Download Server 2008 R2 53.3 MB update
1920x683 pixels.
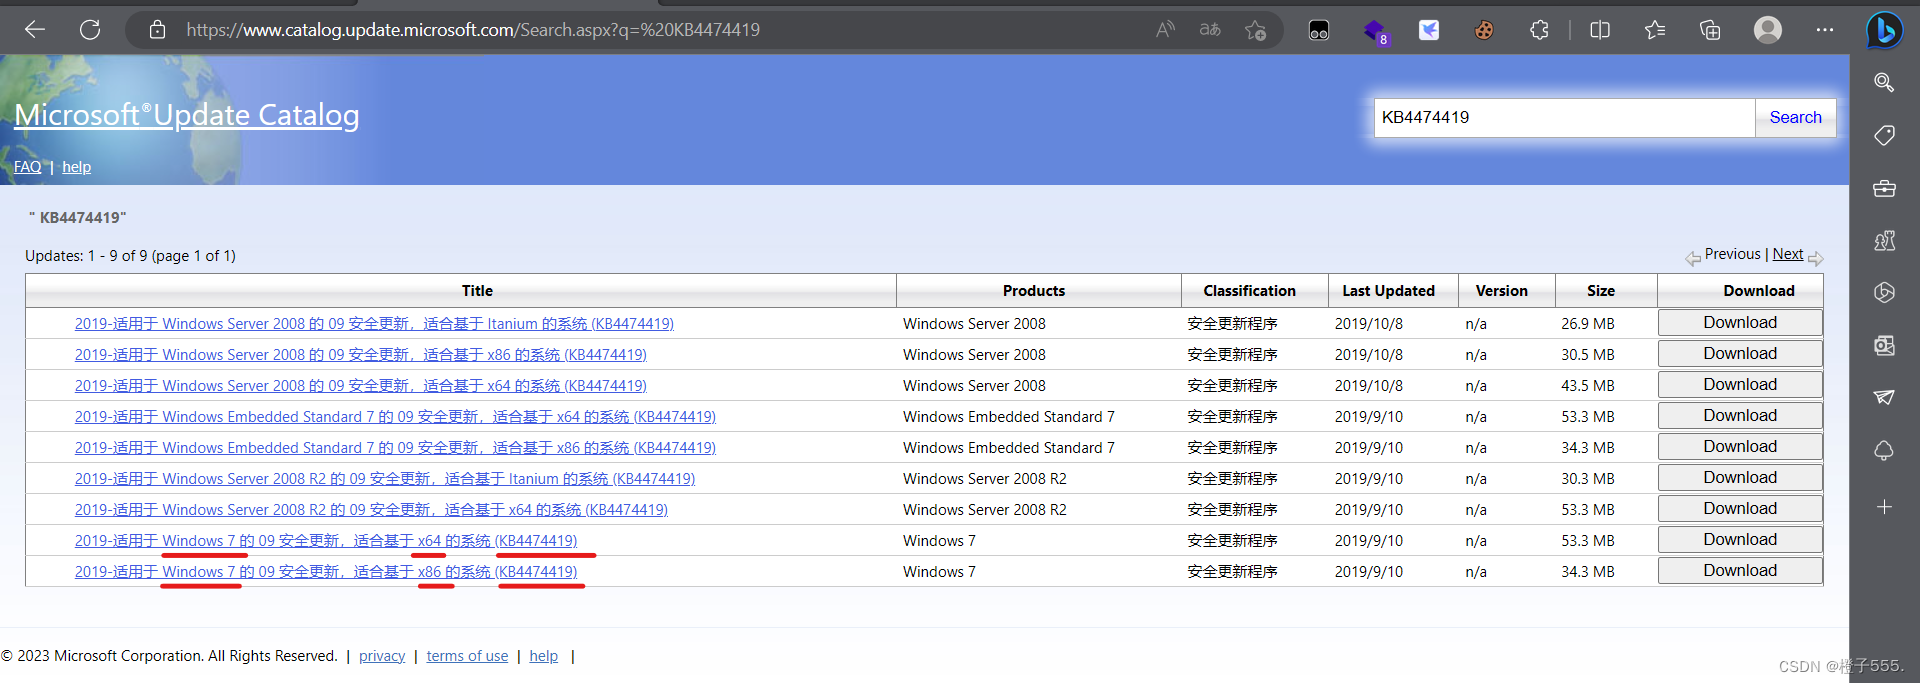click(x=1740, y=509)
